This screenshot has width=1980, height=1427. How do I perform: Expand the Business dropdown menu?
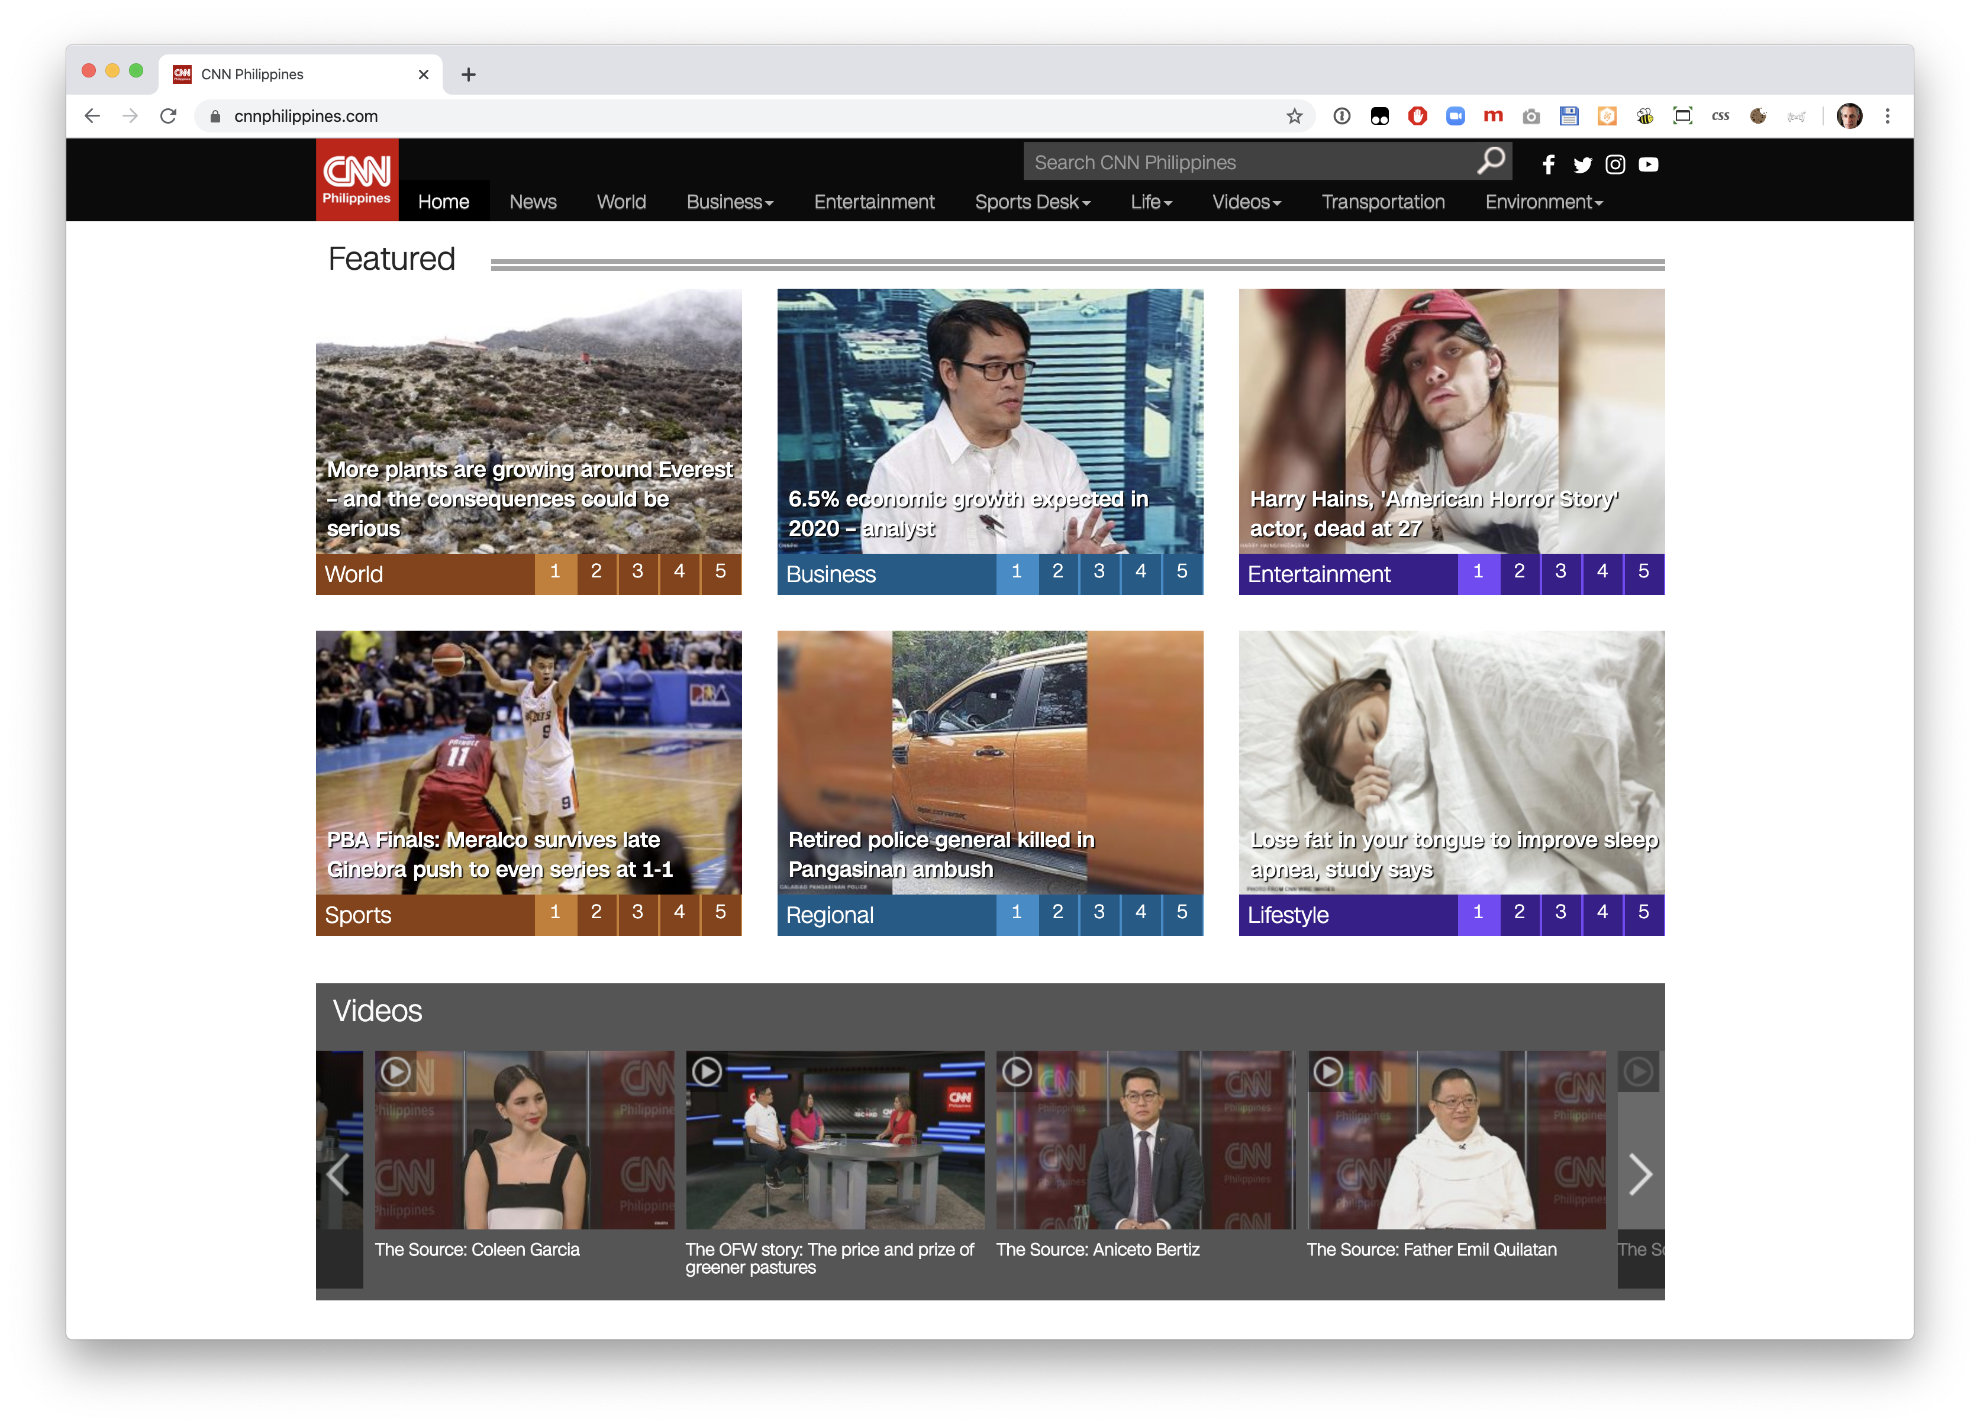729,202
